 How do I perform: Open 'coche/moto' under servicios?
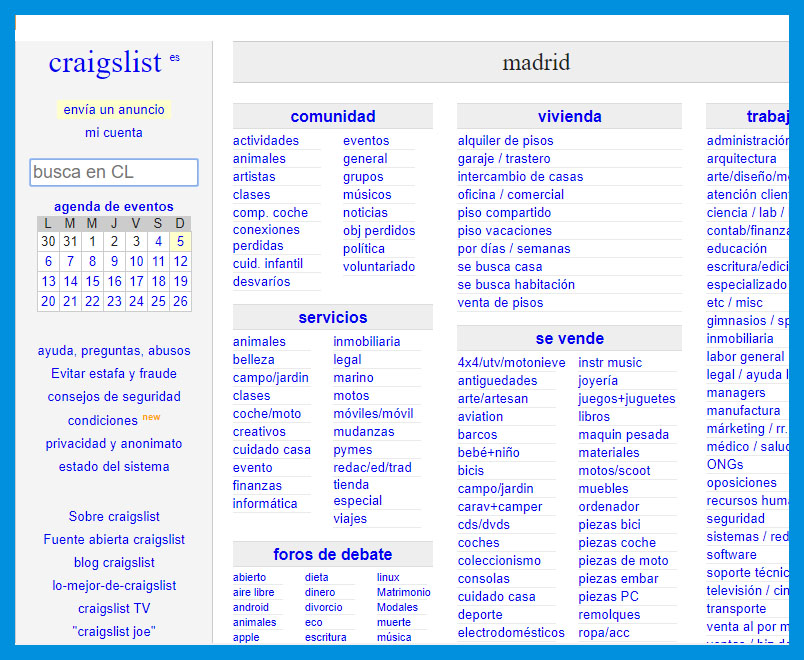pos(267,413)
